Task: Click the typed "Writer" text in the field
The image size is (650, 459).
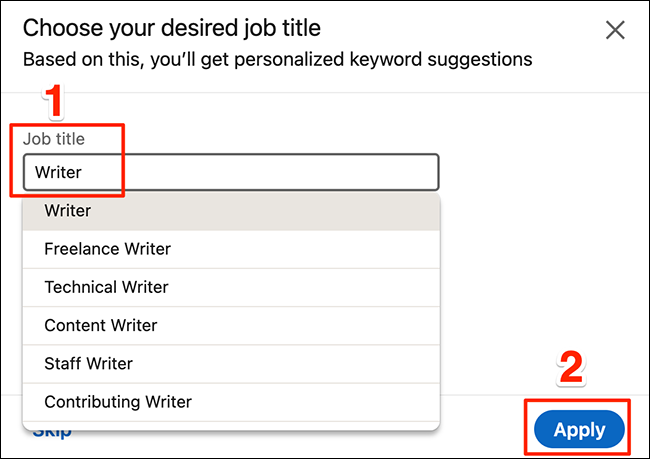Action: click(58, 172)
